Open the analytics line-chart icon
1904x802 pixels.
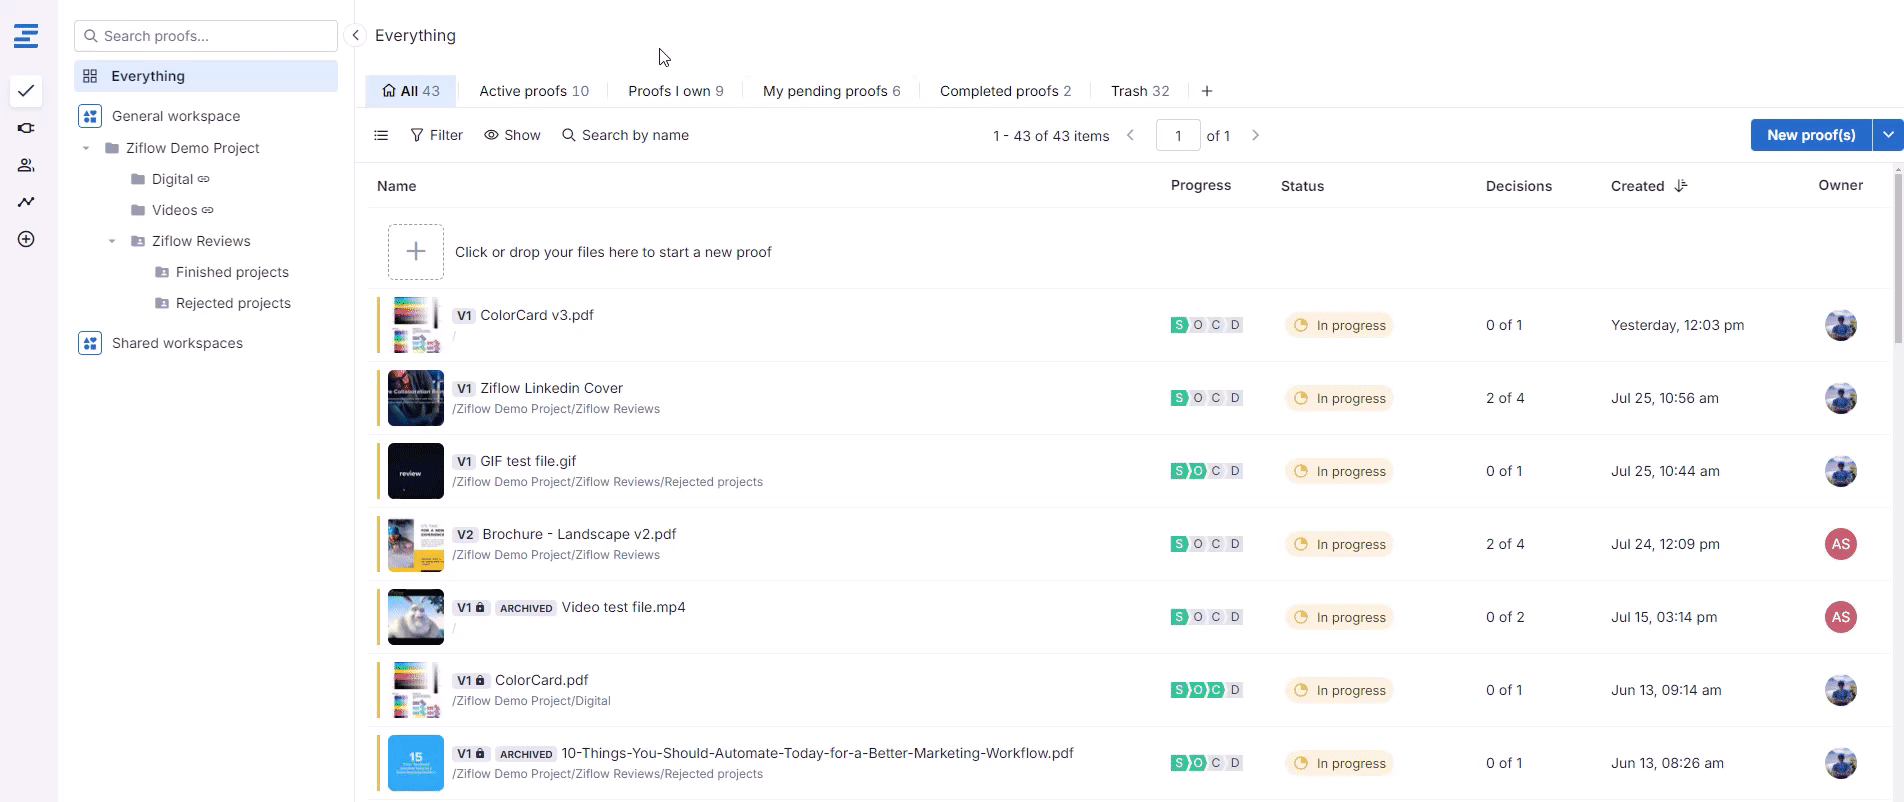26,202
